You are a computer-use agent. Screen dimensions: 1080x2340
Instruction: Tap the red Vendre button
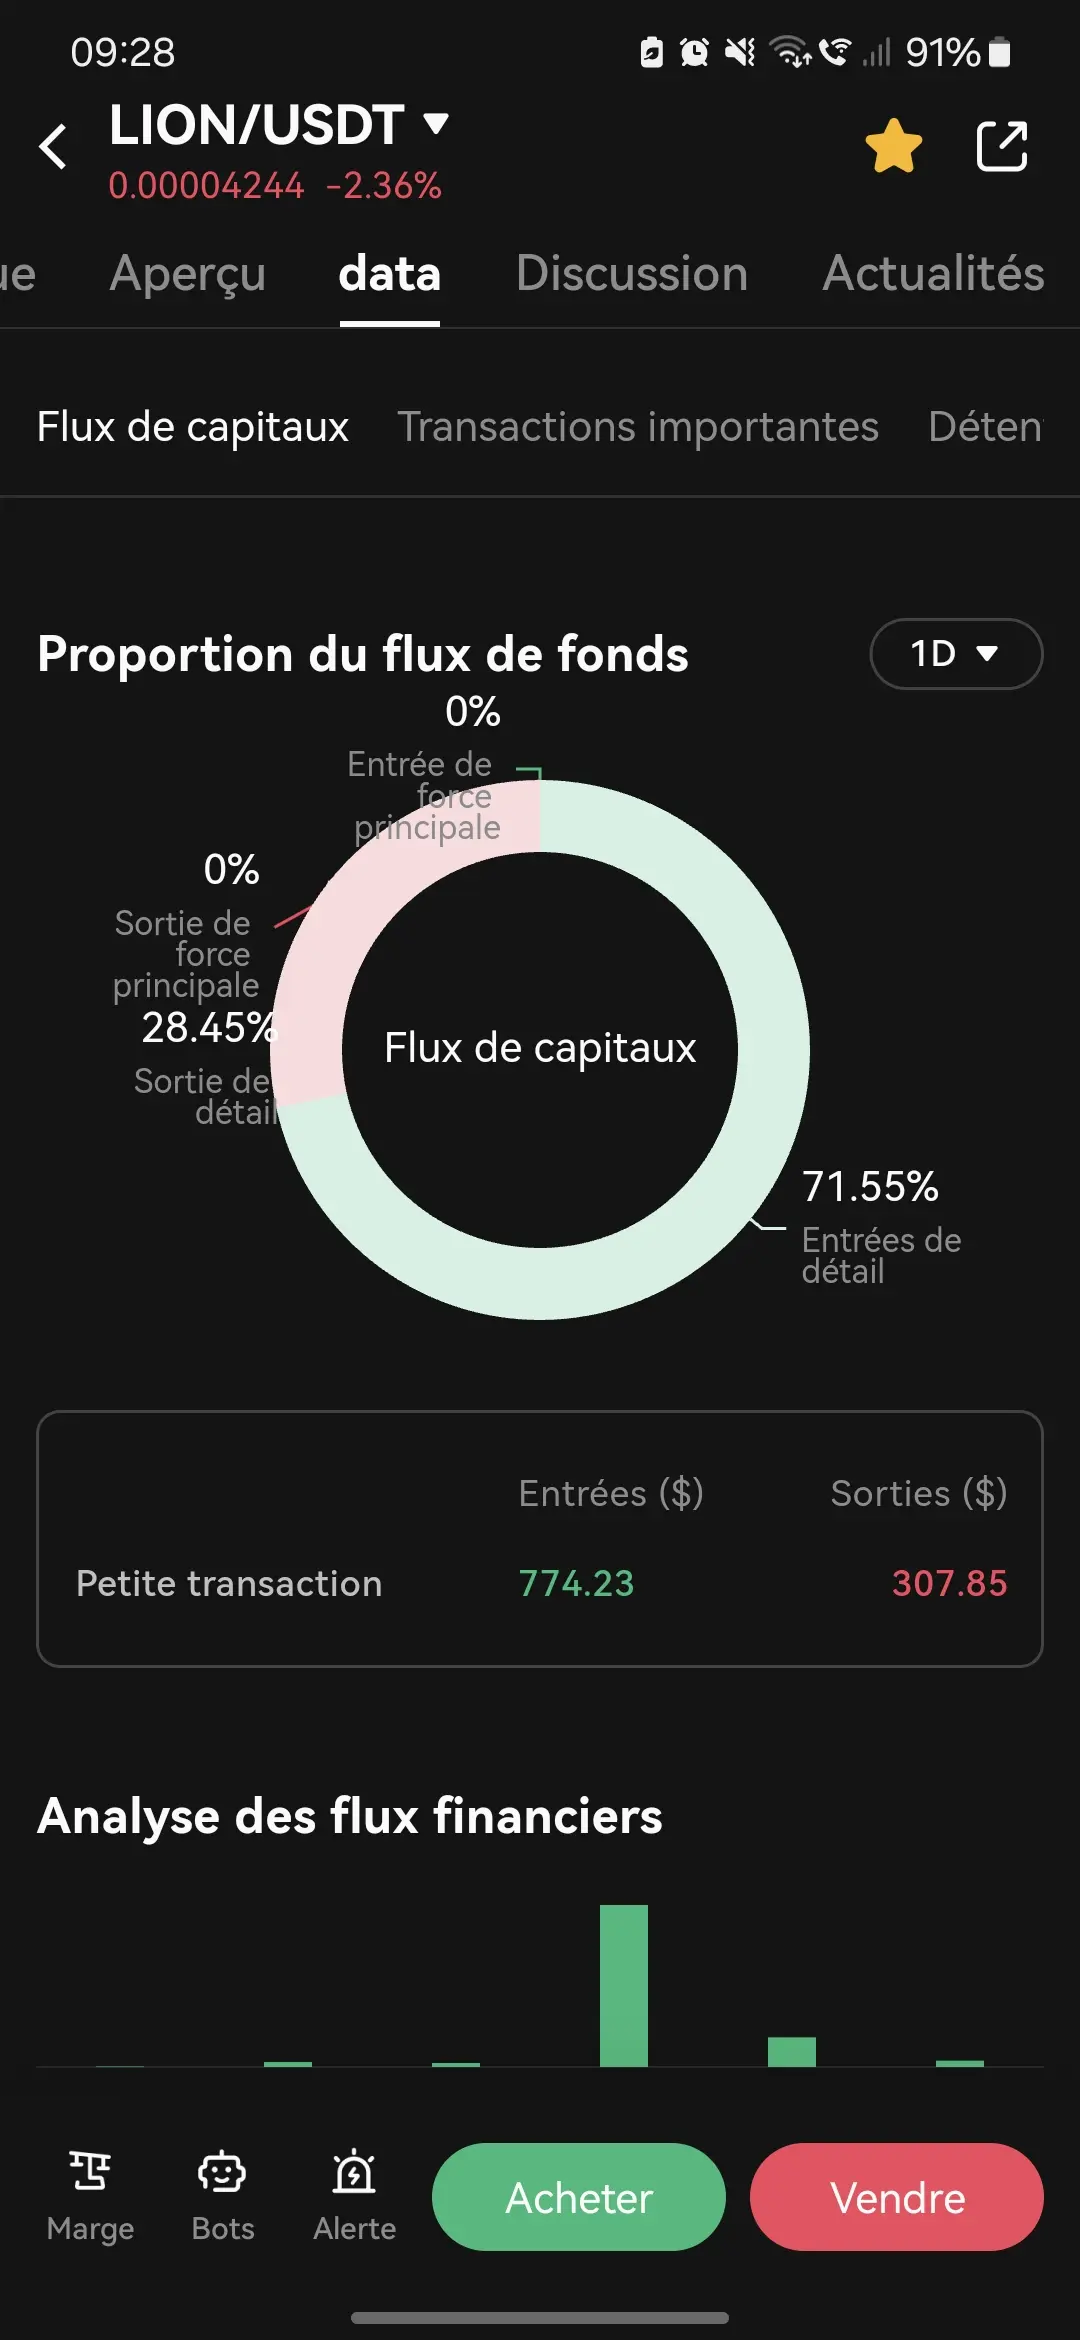[897, 2197]
